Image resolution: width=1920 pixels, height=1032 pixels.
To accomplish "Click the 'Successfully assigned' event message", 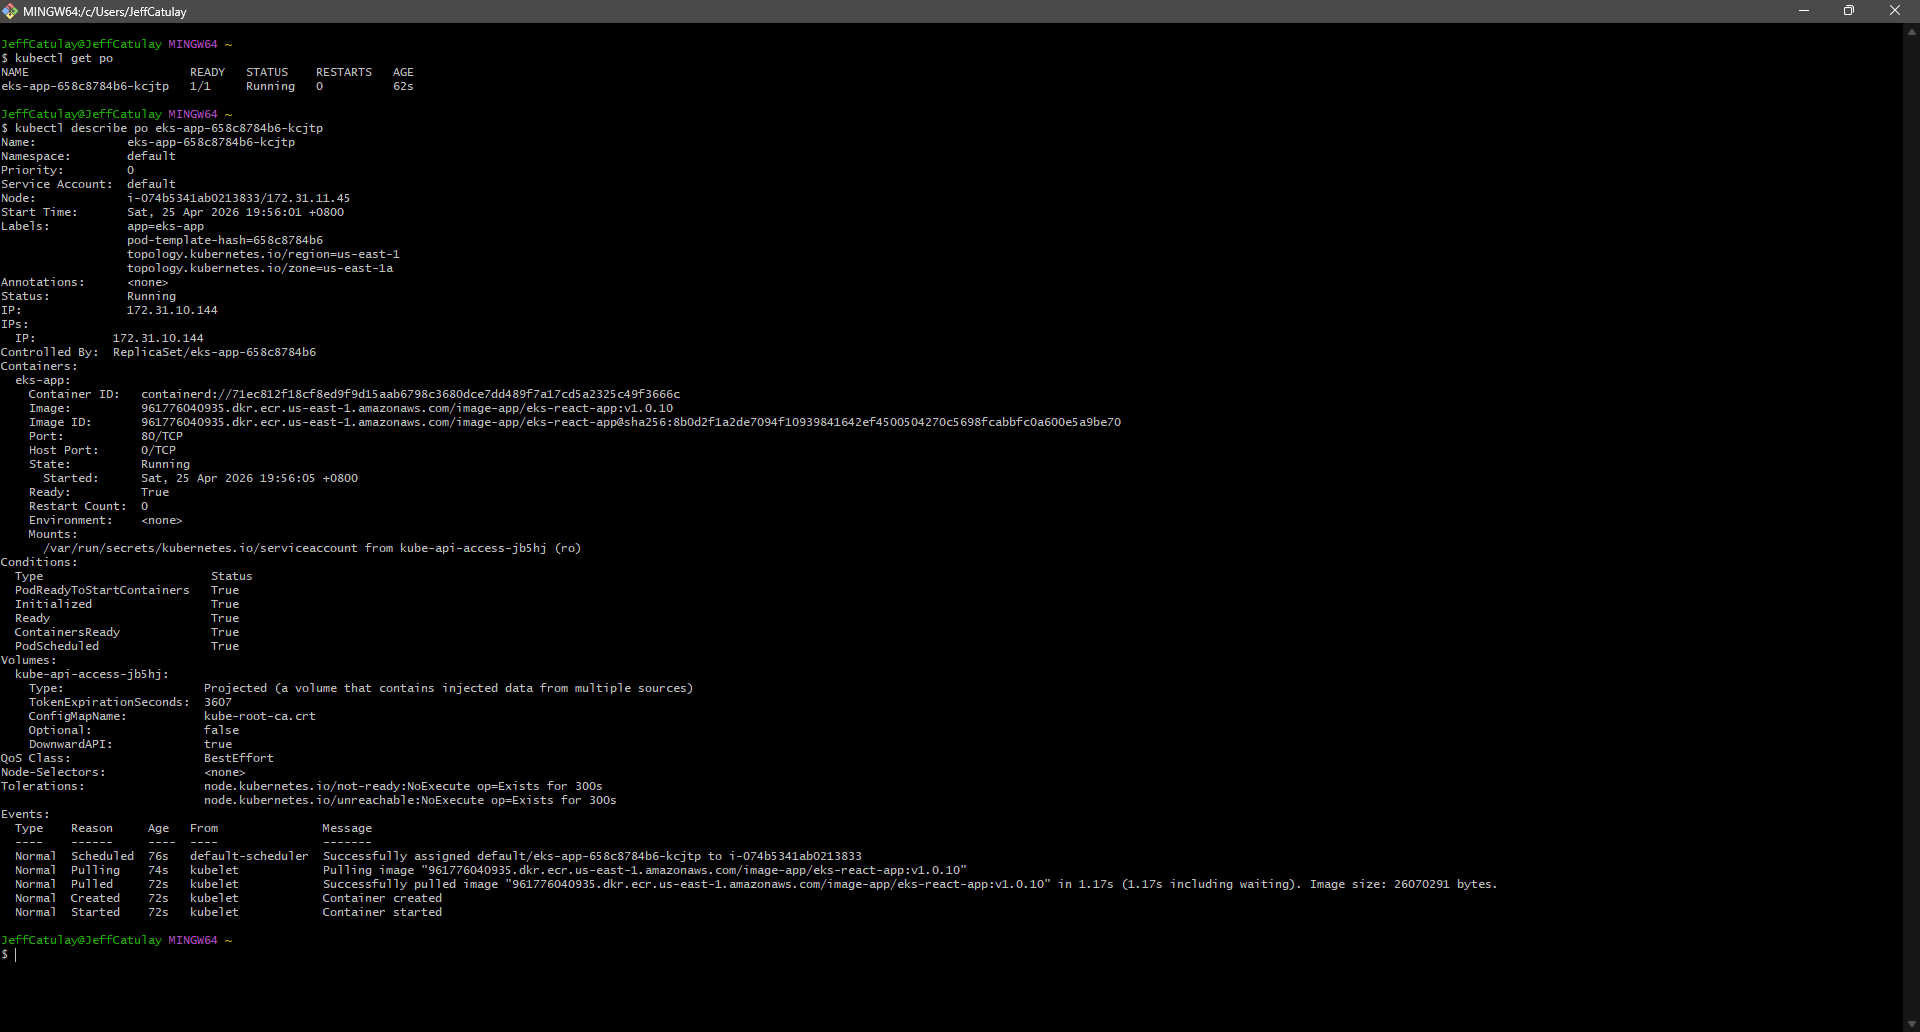I will point(592,856).
